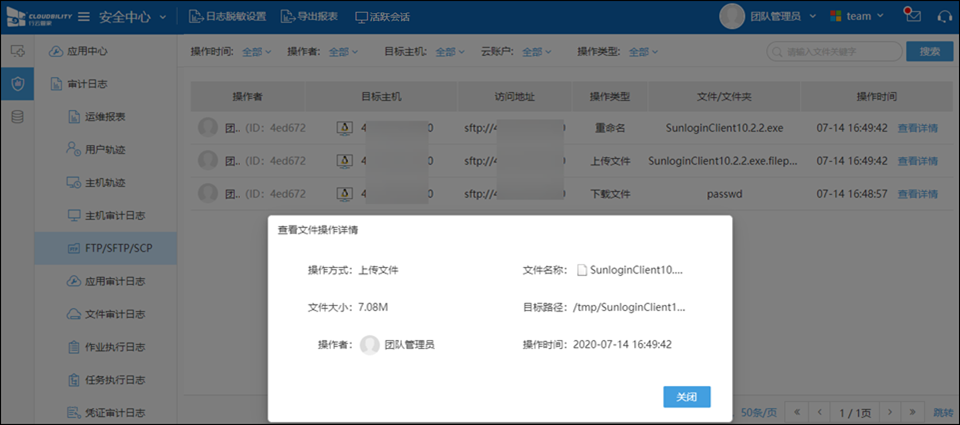Click the 导出报表 export icon
The width and height of the screenshot is (960, 425).
pyautogui.click(x=288, y=17)
